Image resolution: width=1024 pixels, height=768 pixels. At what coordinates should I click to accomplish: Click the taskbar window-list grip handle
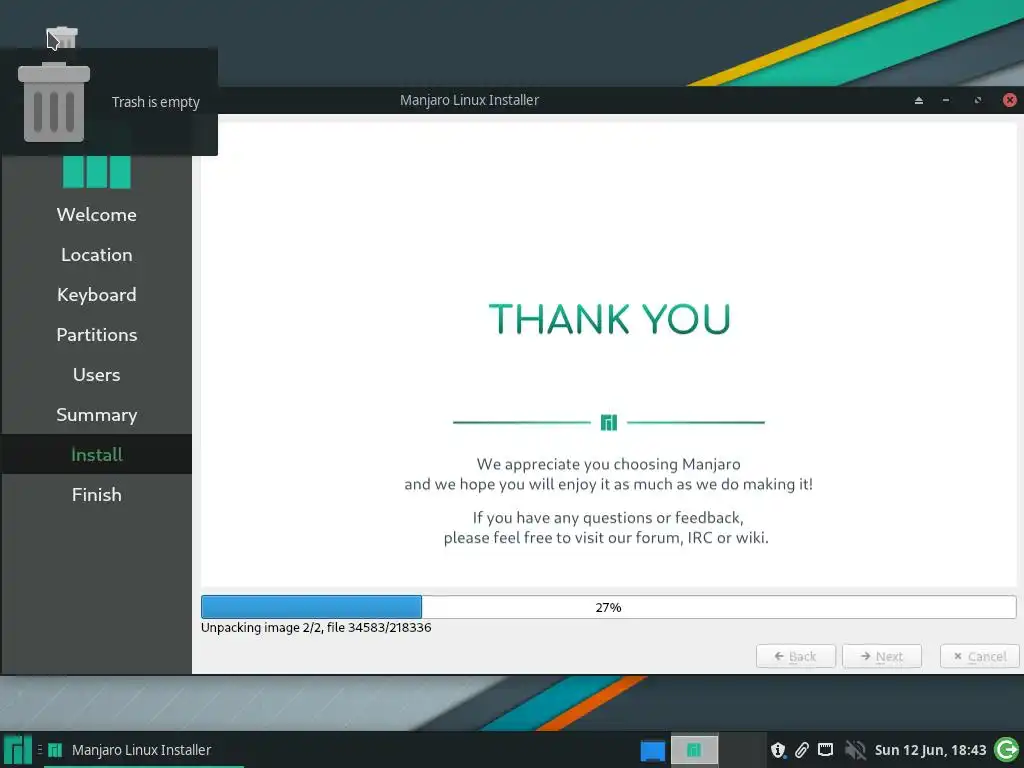coord(39,750)
